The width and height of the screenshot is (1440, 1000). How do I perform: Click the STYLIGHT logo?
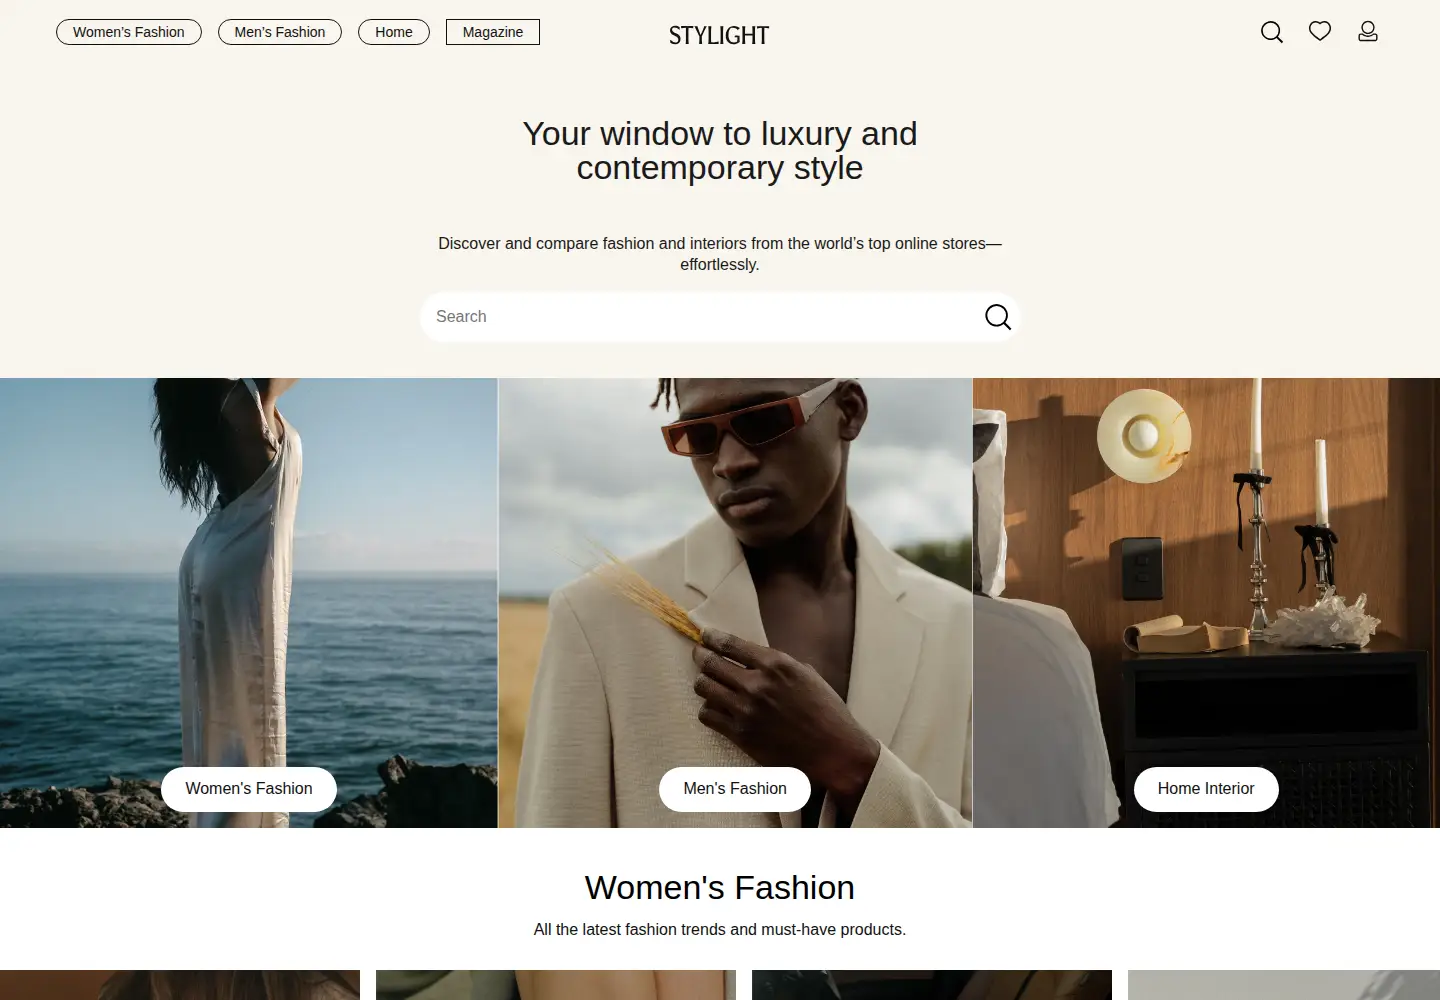pyautogui.click(x=719, y=36)
